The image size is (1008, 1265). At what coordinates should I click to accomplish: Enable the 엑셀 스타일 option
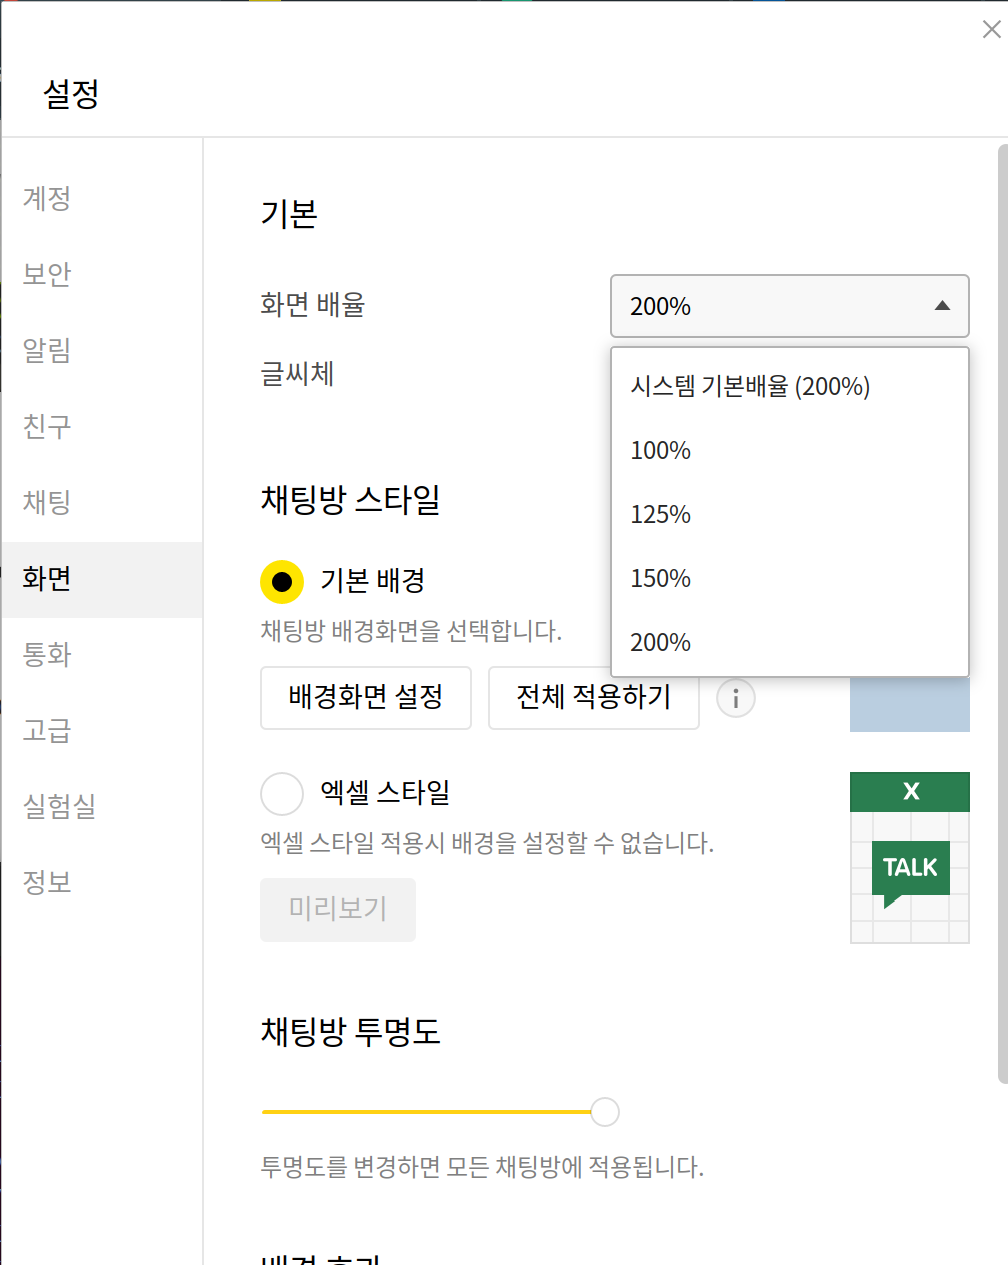click(x=281, y=793)
